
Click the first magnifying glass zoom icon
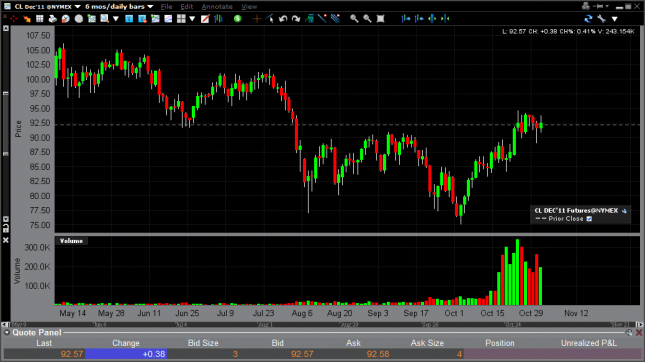pyautogui.click(x=354, y=19)
